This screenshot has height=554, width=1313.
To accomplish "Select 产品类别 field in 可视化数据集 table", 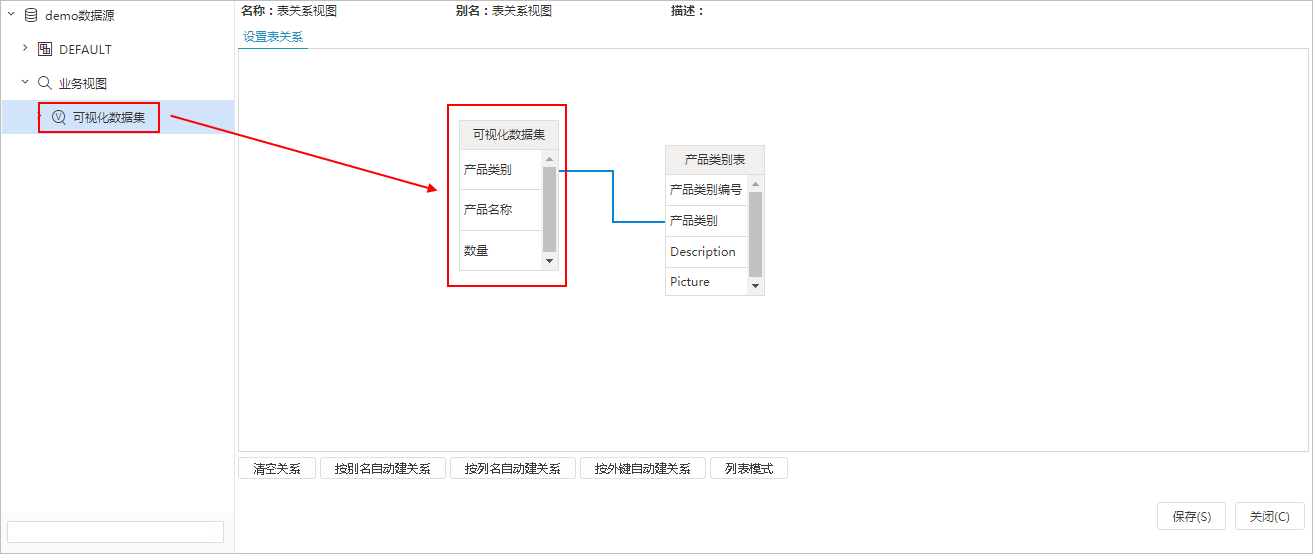I will pyautogui.click(x=500, y=170).
